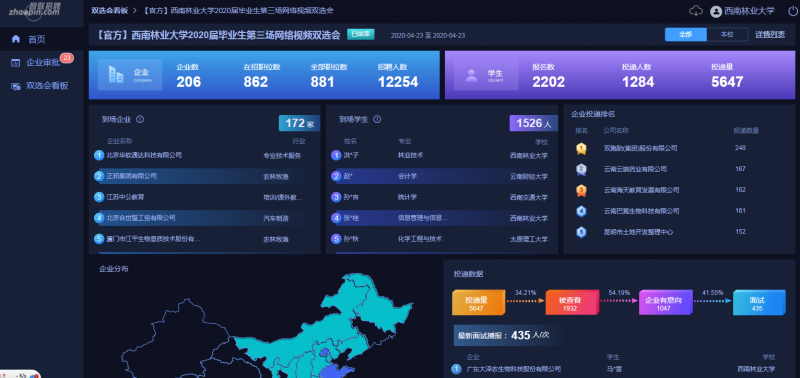The height and width of the screenshot is (378, 800).
Task: Click the orange 投递量 5647 funnel block
Action: (x=478, y=303)
